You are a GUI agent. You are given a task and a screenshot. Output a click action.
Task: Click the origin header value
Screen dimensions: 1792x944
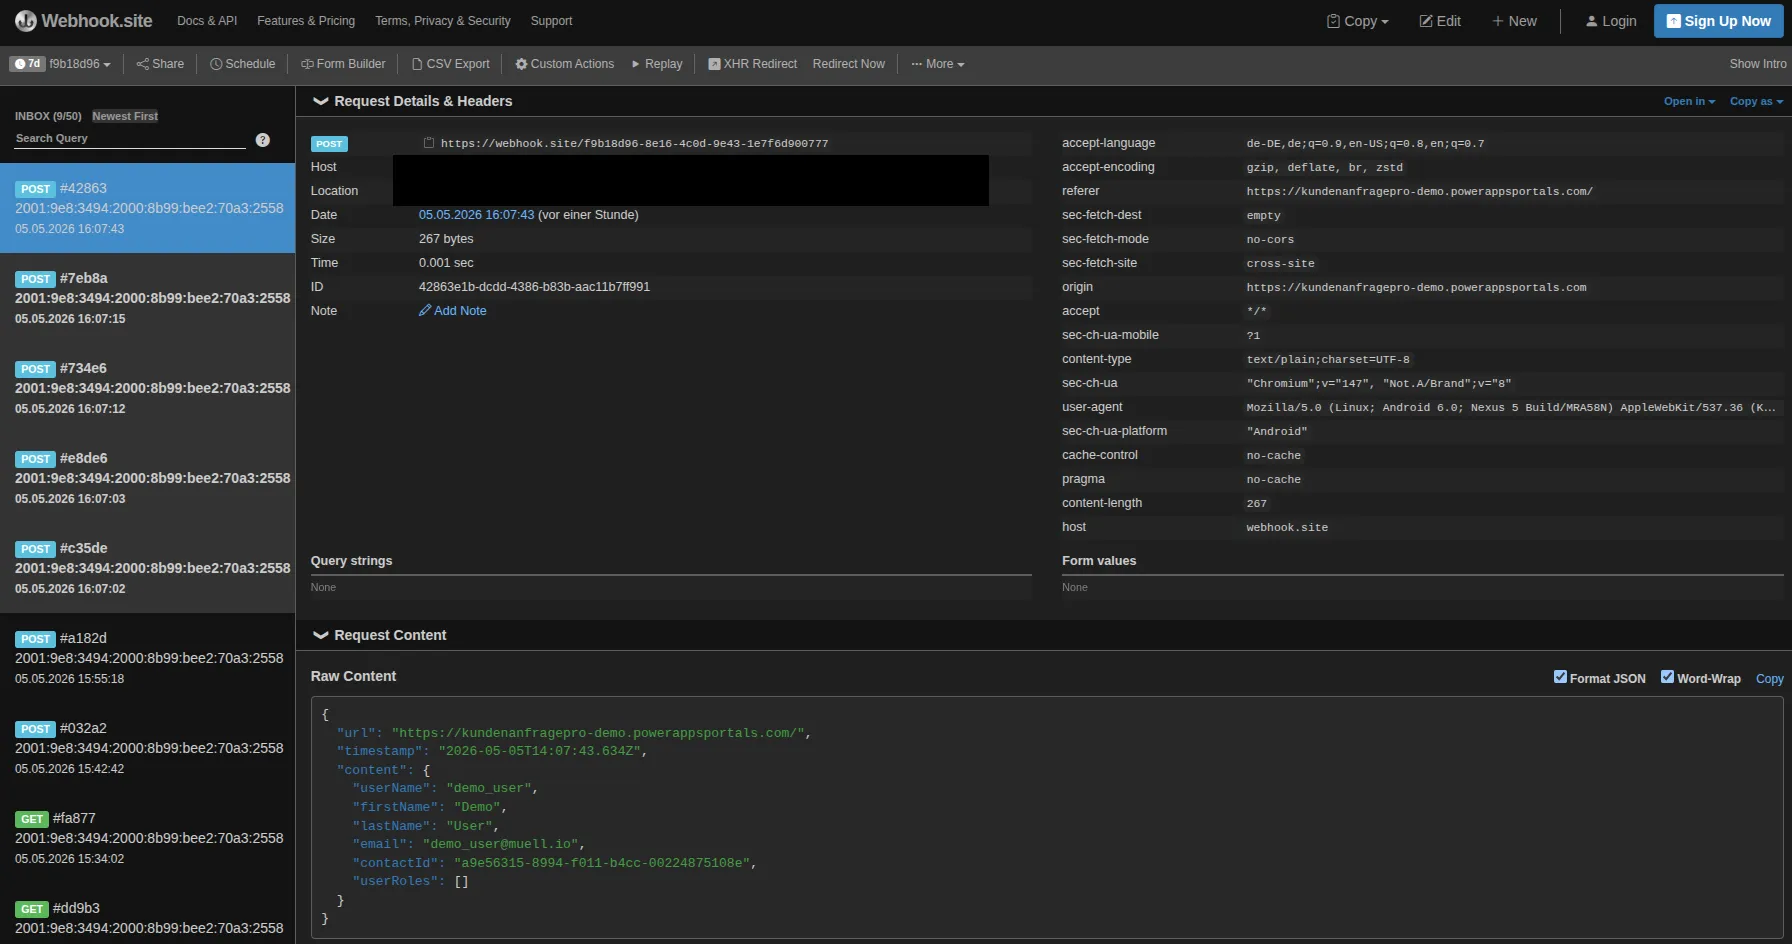(1416, 287)
